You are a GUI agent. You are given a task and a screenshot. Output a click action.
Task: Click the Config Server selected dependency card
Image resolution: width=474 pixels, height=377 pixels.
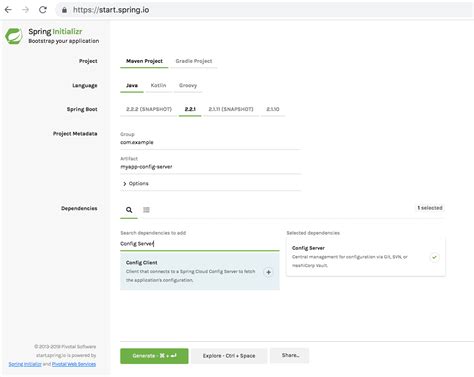[366, 257]
